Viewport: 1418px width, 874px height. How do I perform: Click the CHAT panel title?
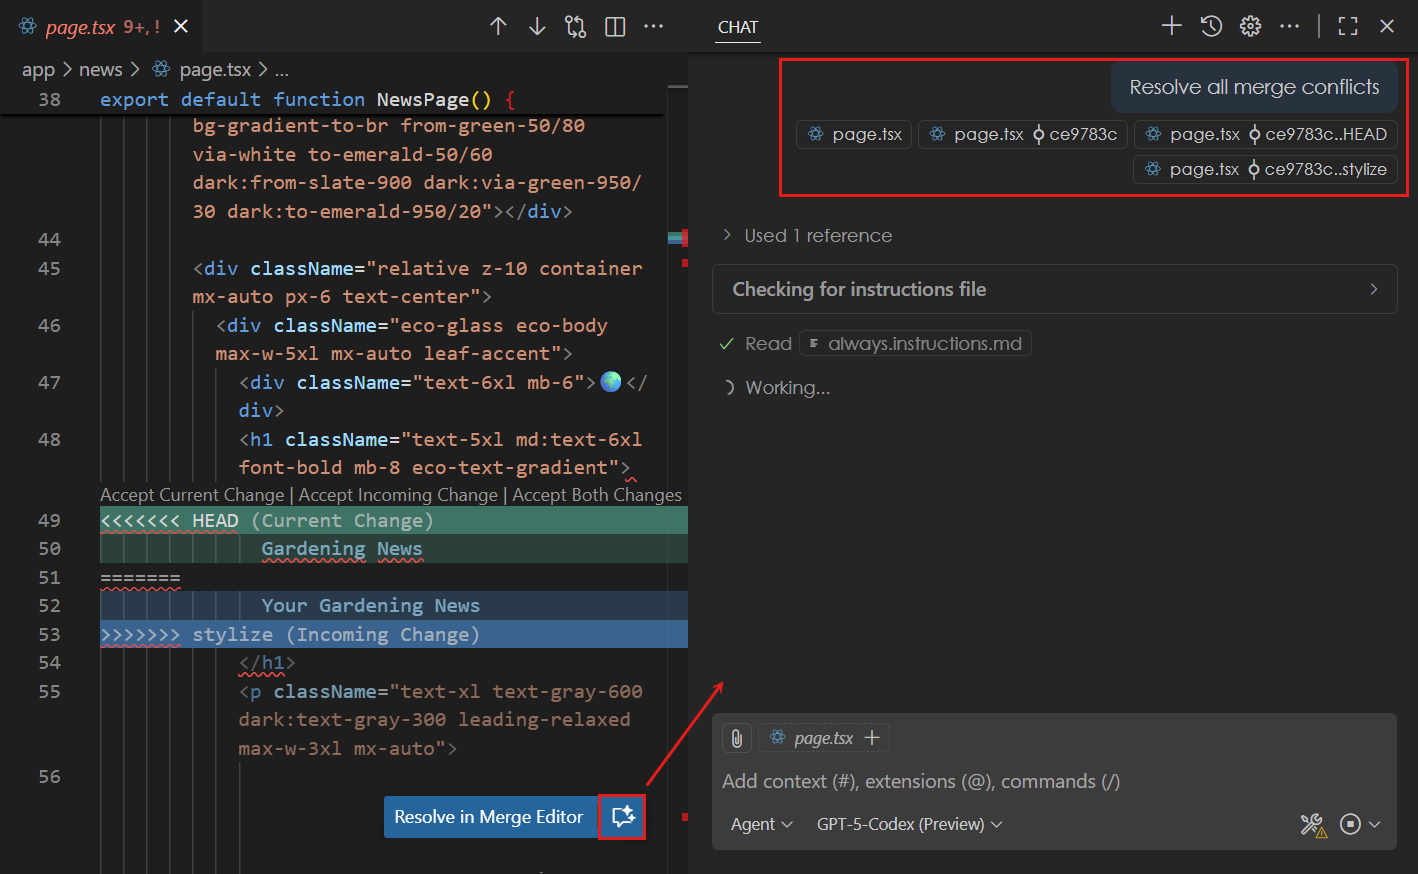pyautogui.click(x=737, y=27)
